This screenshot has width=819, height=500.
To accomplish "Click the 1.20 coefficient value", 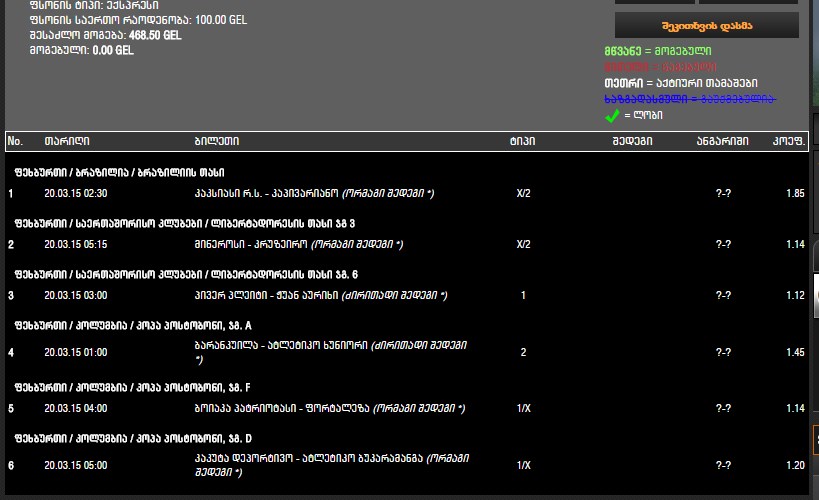I will [795, 466].
